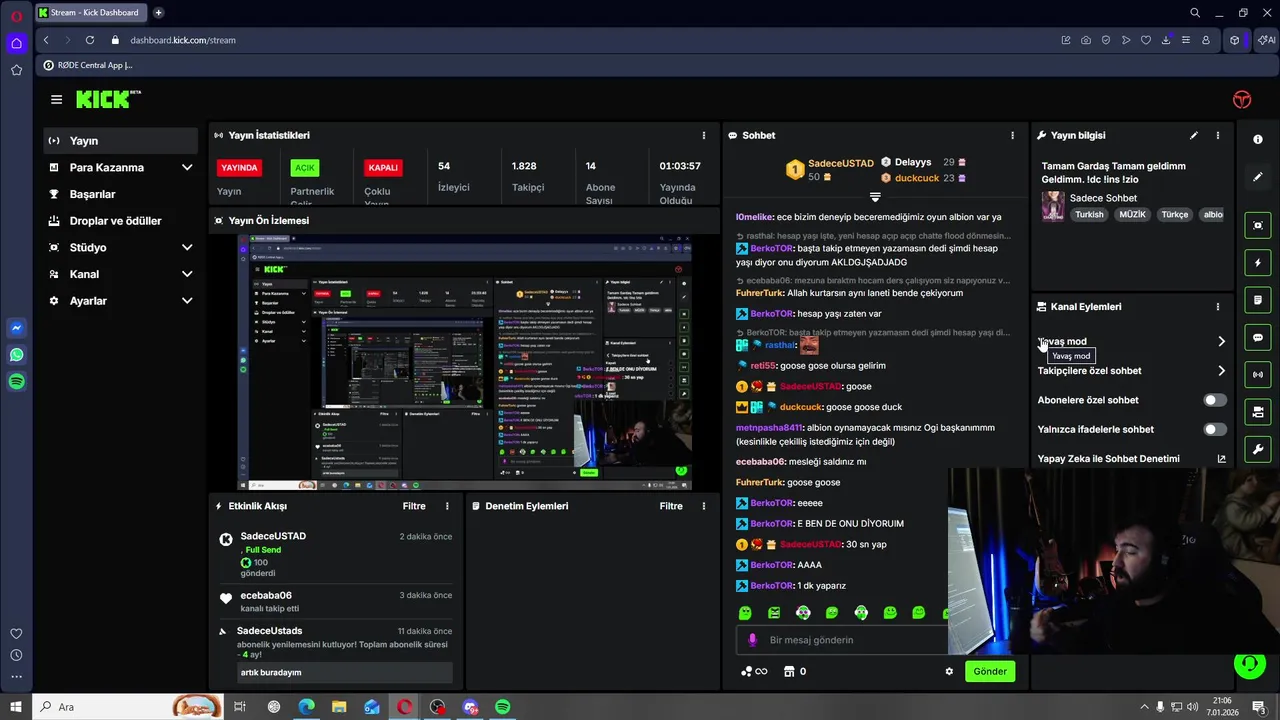Click the Turkish stream tag

(1089, 214)
